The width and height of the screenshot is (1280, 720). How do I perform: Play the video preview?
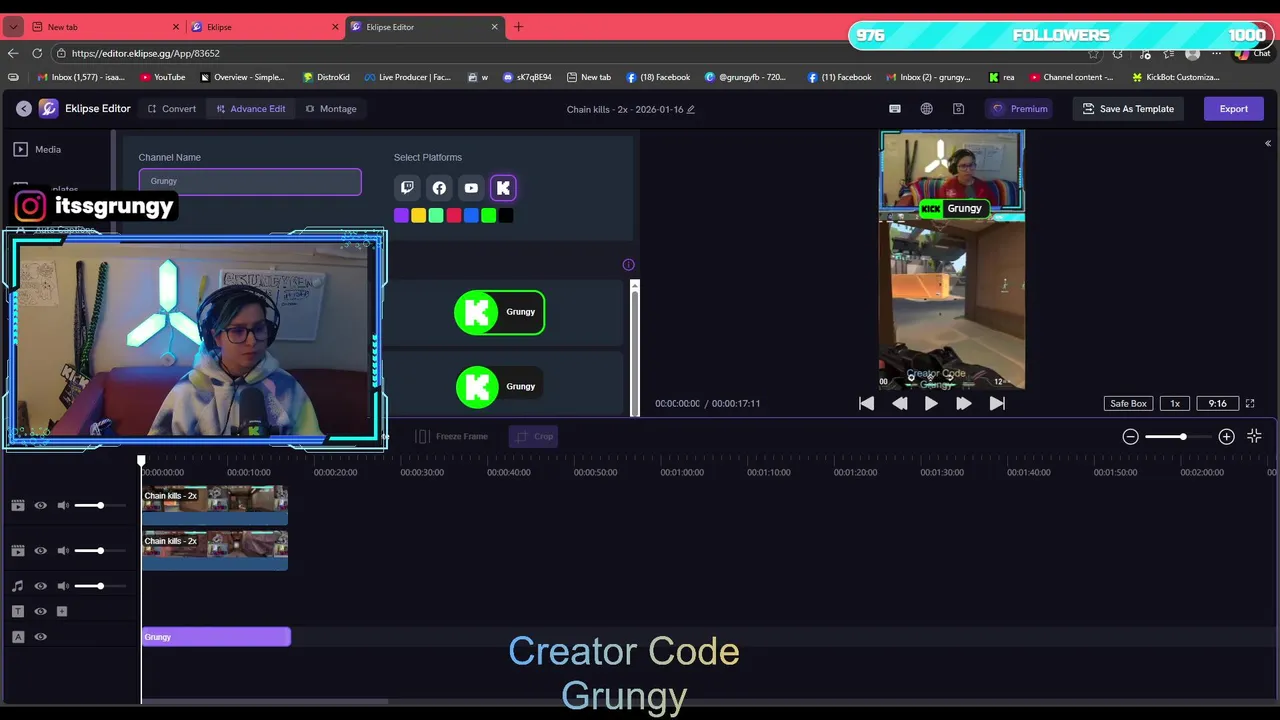click(x=931, y=403)
